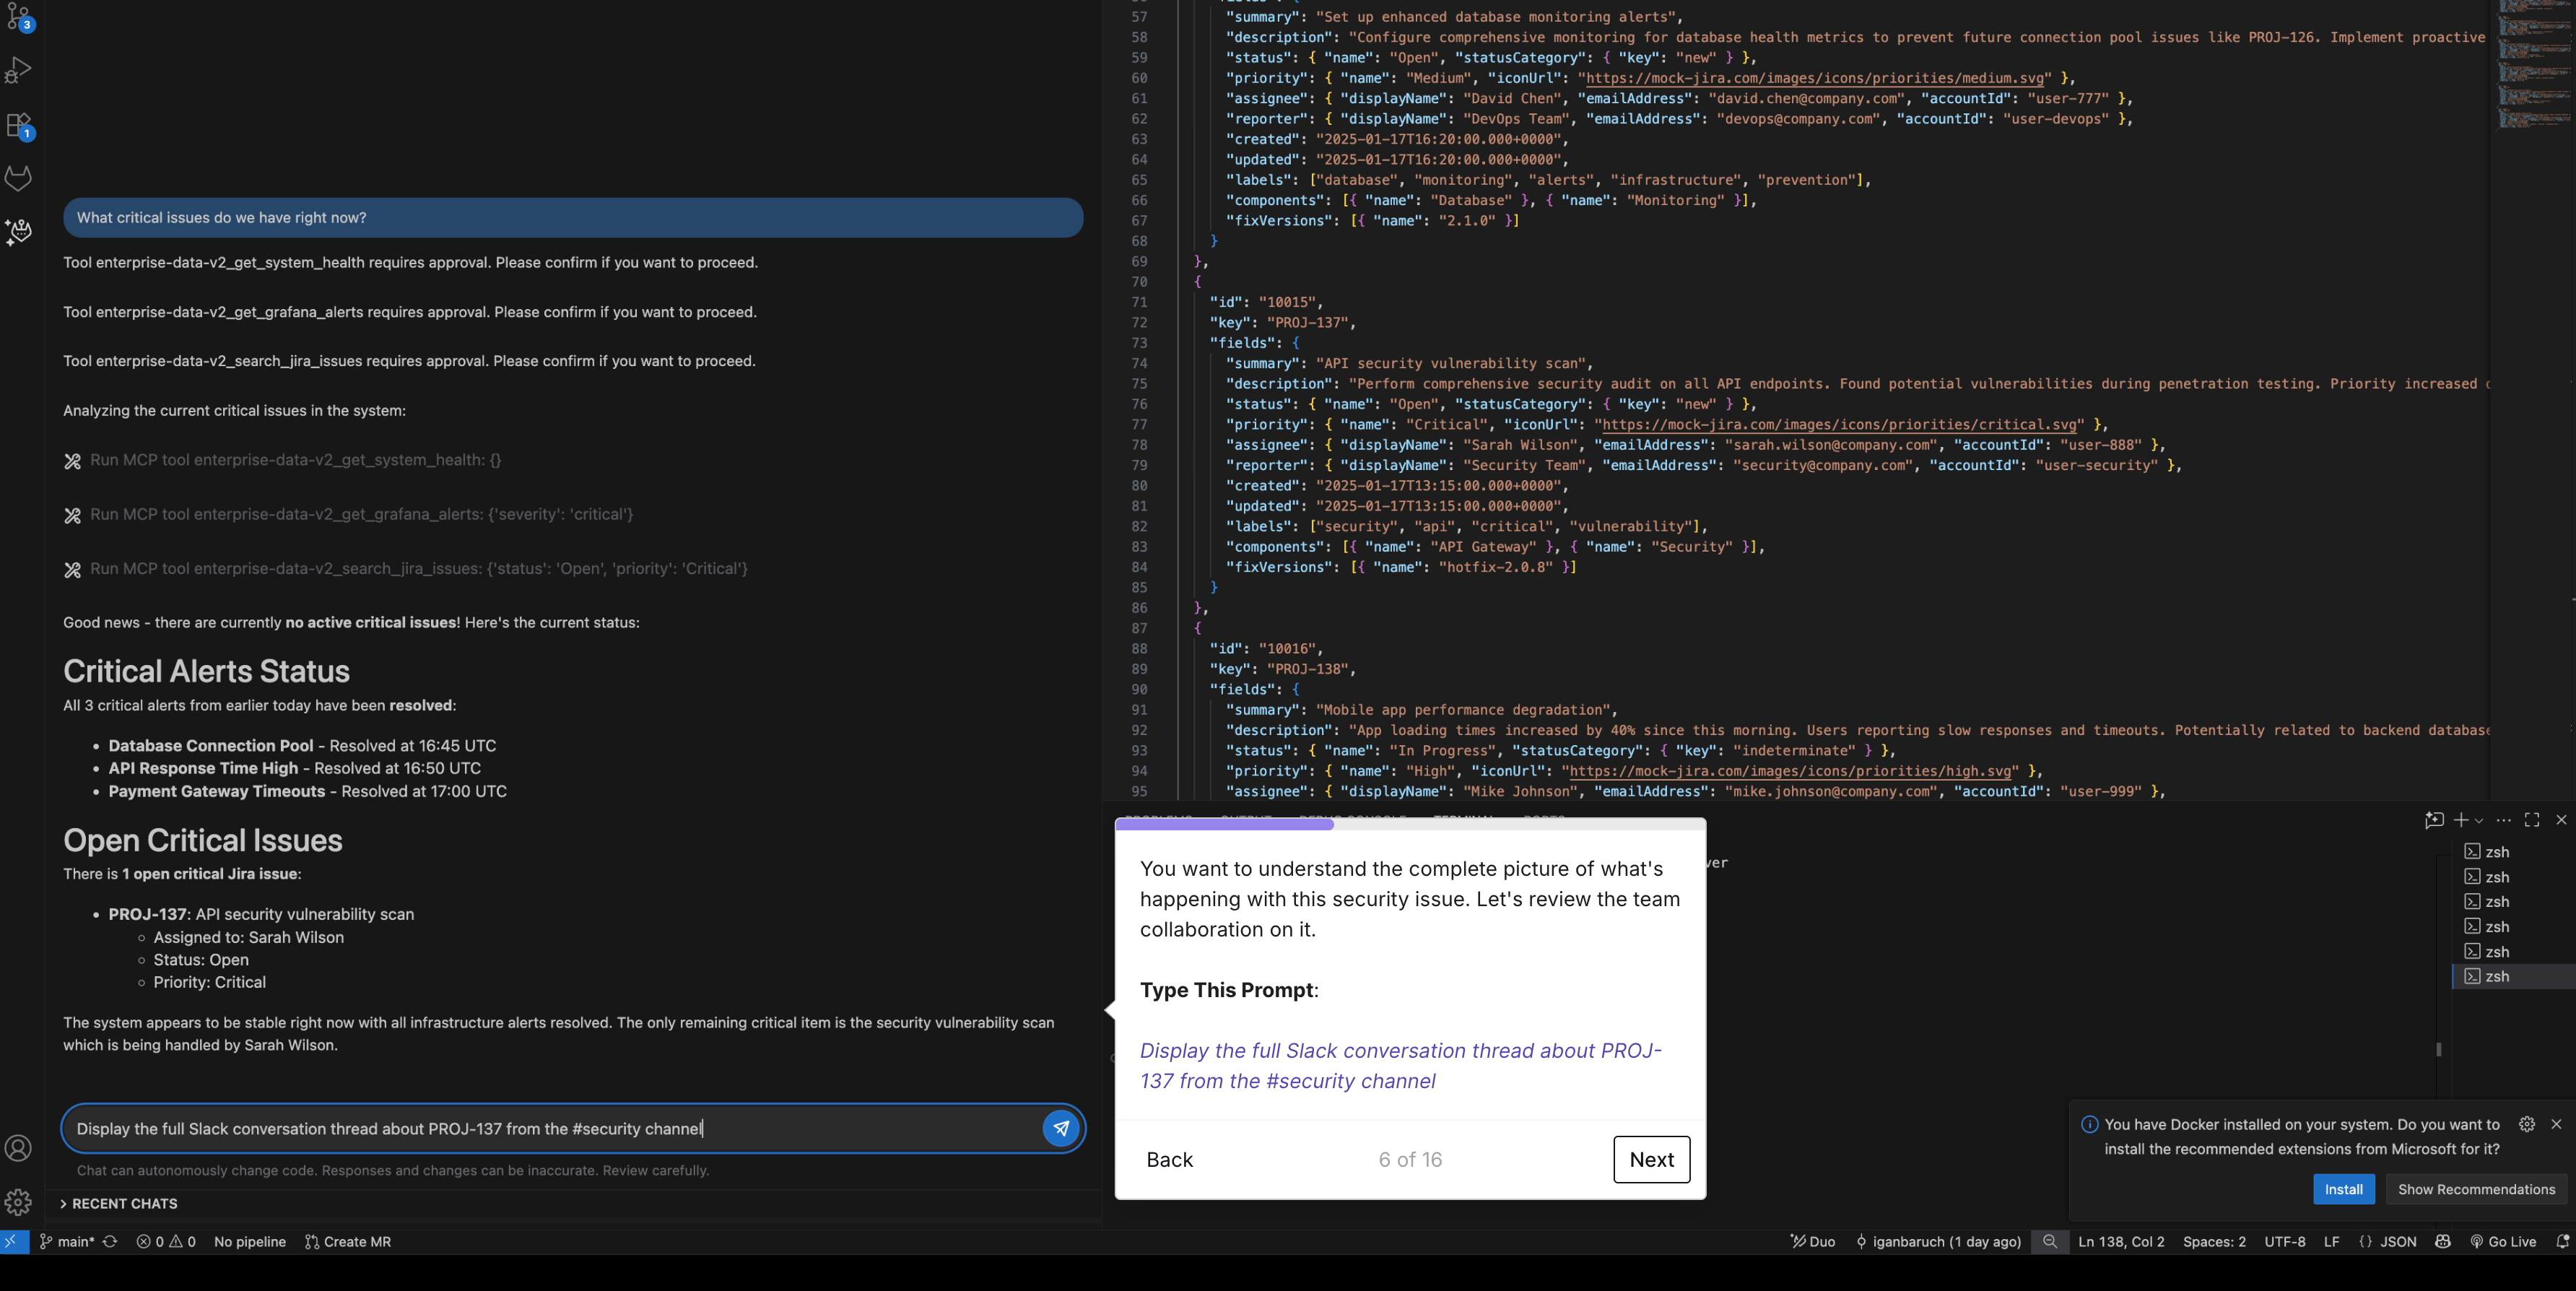Click 'Open Critical Issues' heading in chat
The image size is (2576, 1291).
[203, 840]
